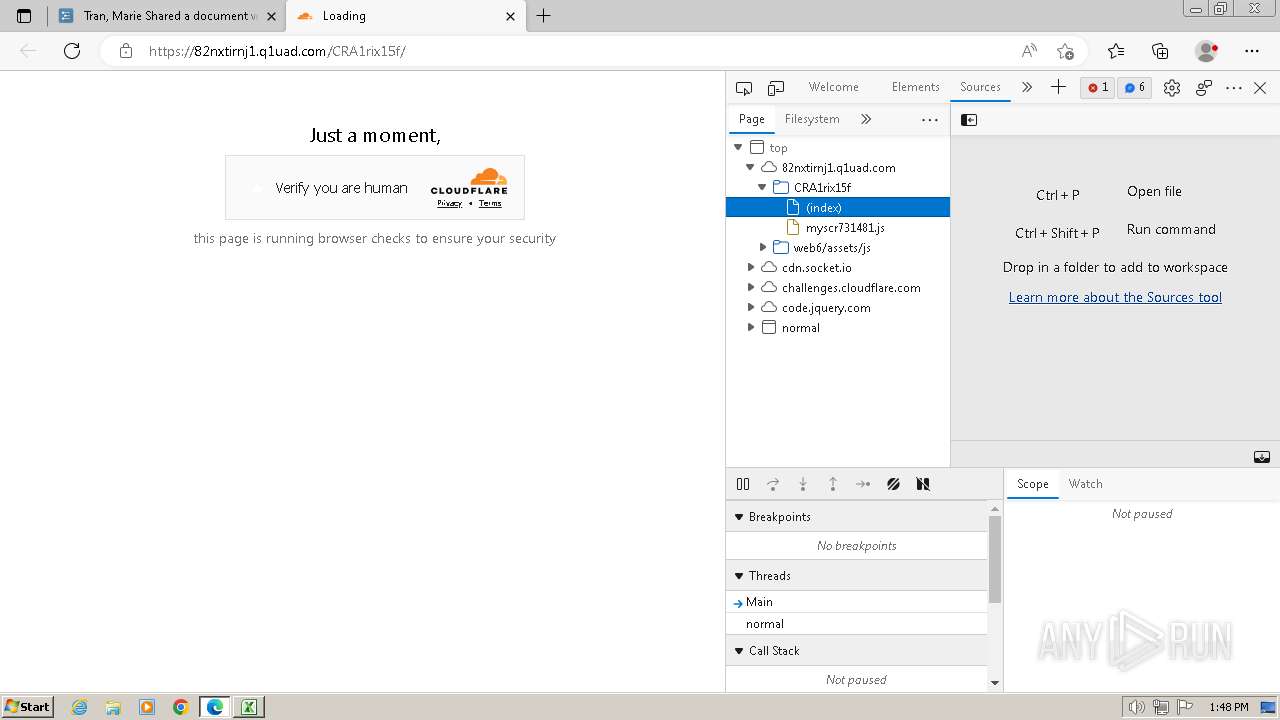Open the Scope tab
Screen dimensions: 1280x720
click(1033, 484)
